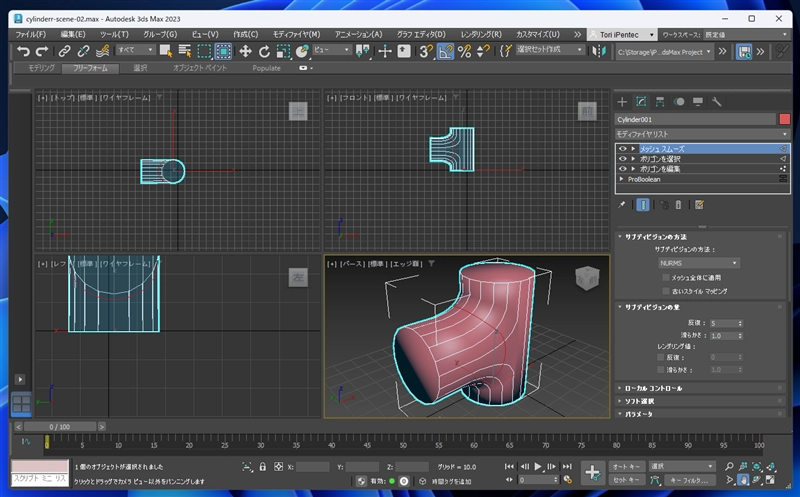The width and height of the screenshot is (800, 497).
Task: Open the モディファイヤ リスト dropdown
Action: click(702, 134)
